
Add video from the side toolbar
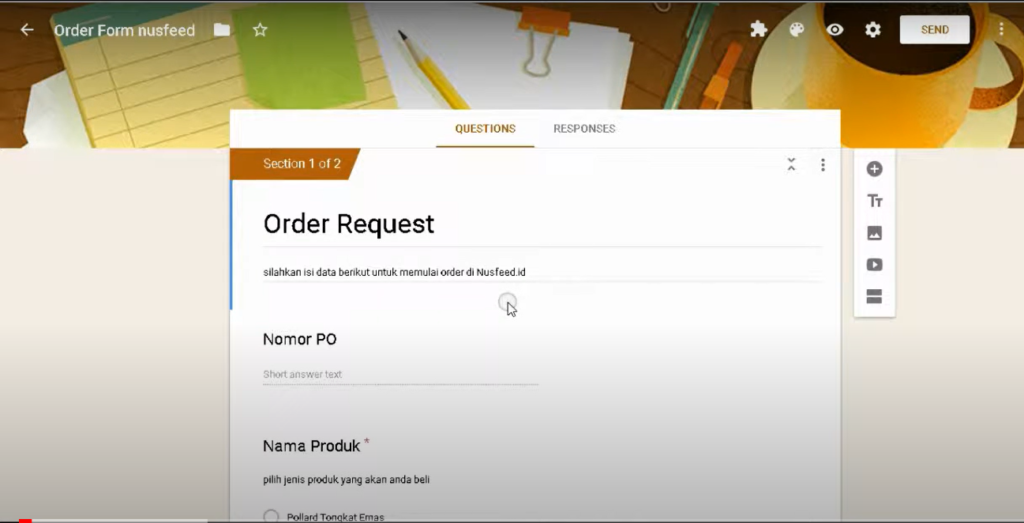[x=874, y=265]
